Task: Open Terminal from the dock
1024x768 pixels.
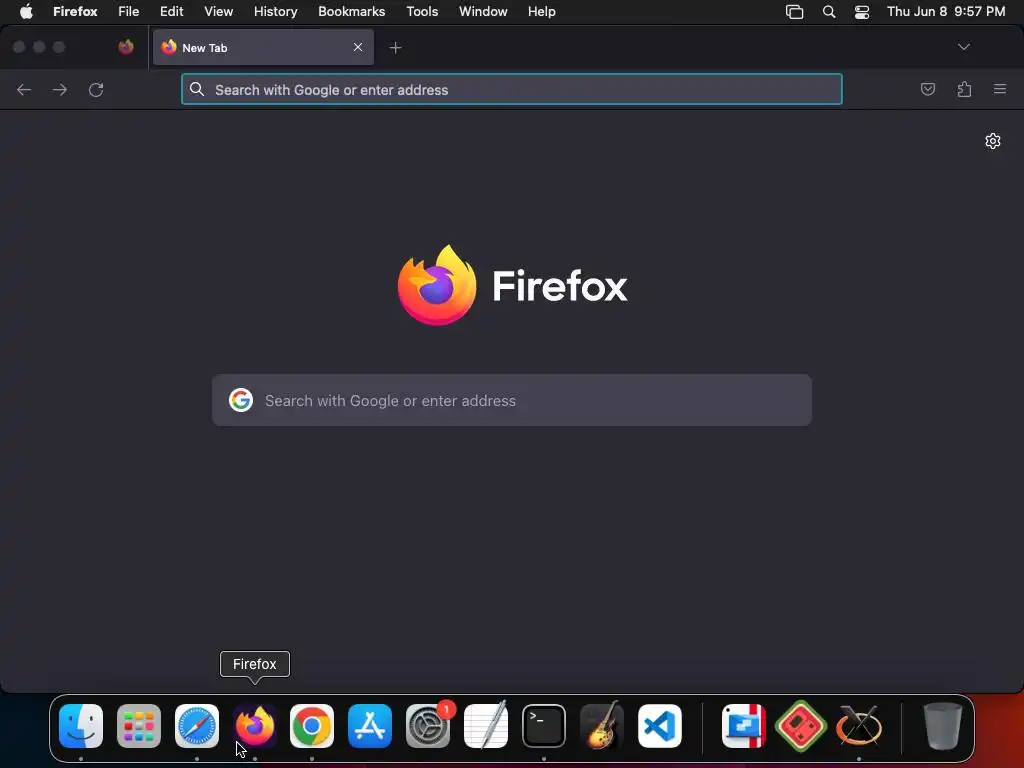Action: pos(544,726)
